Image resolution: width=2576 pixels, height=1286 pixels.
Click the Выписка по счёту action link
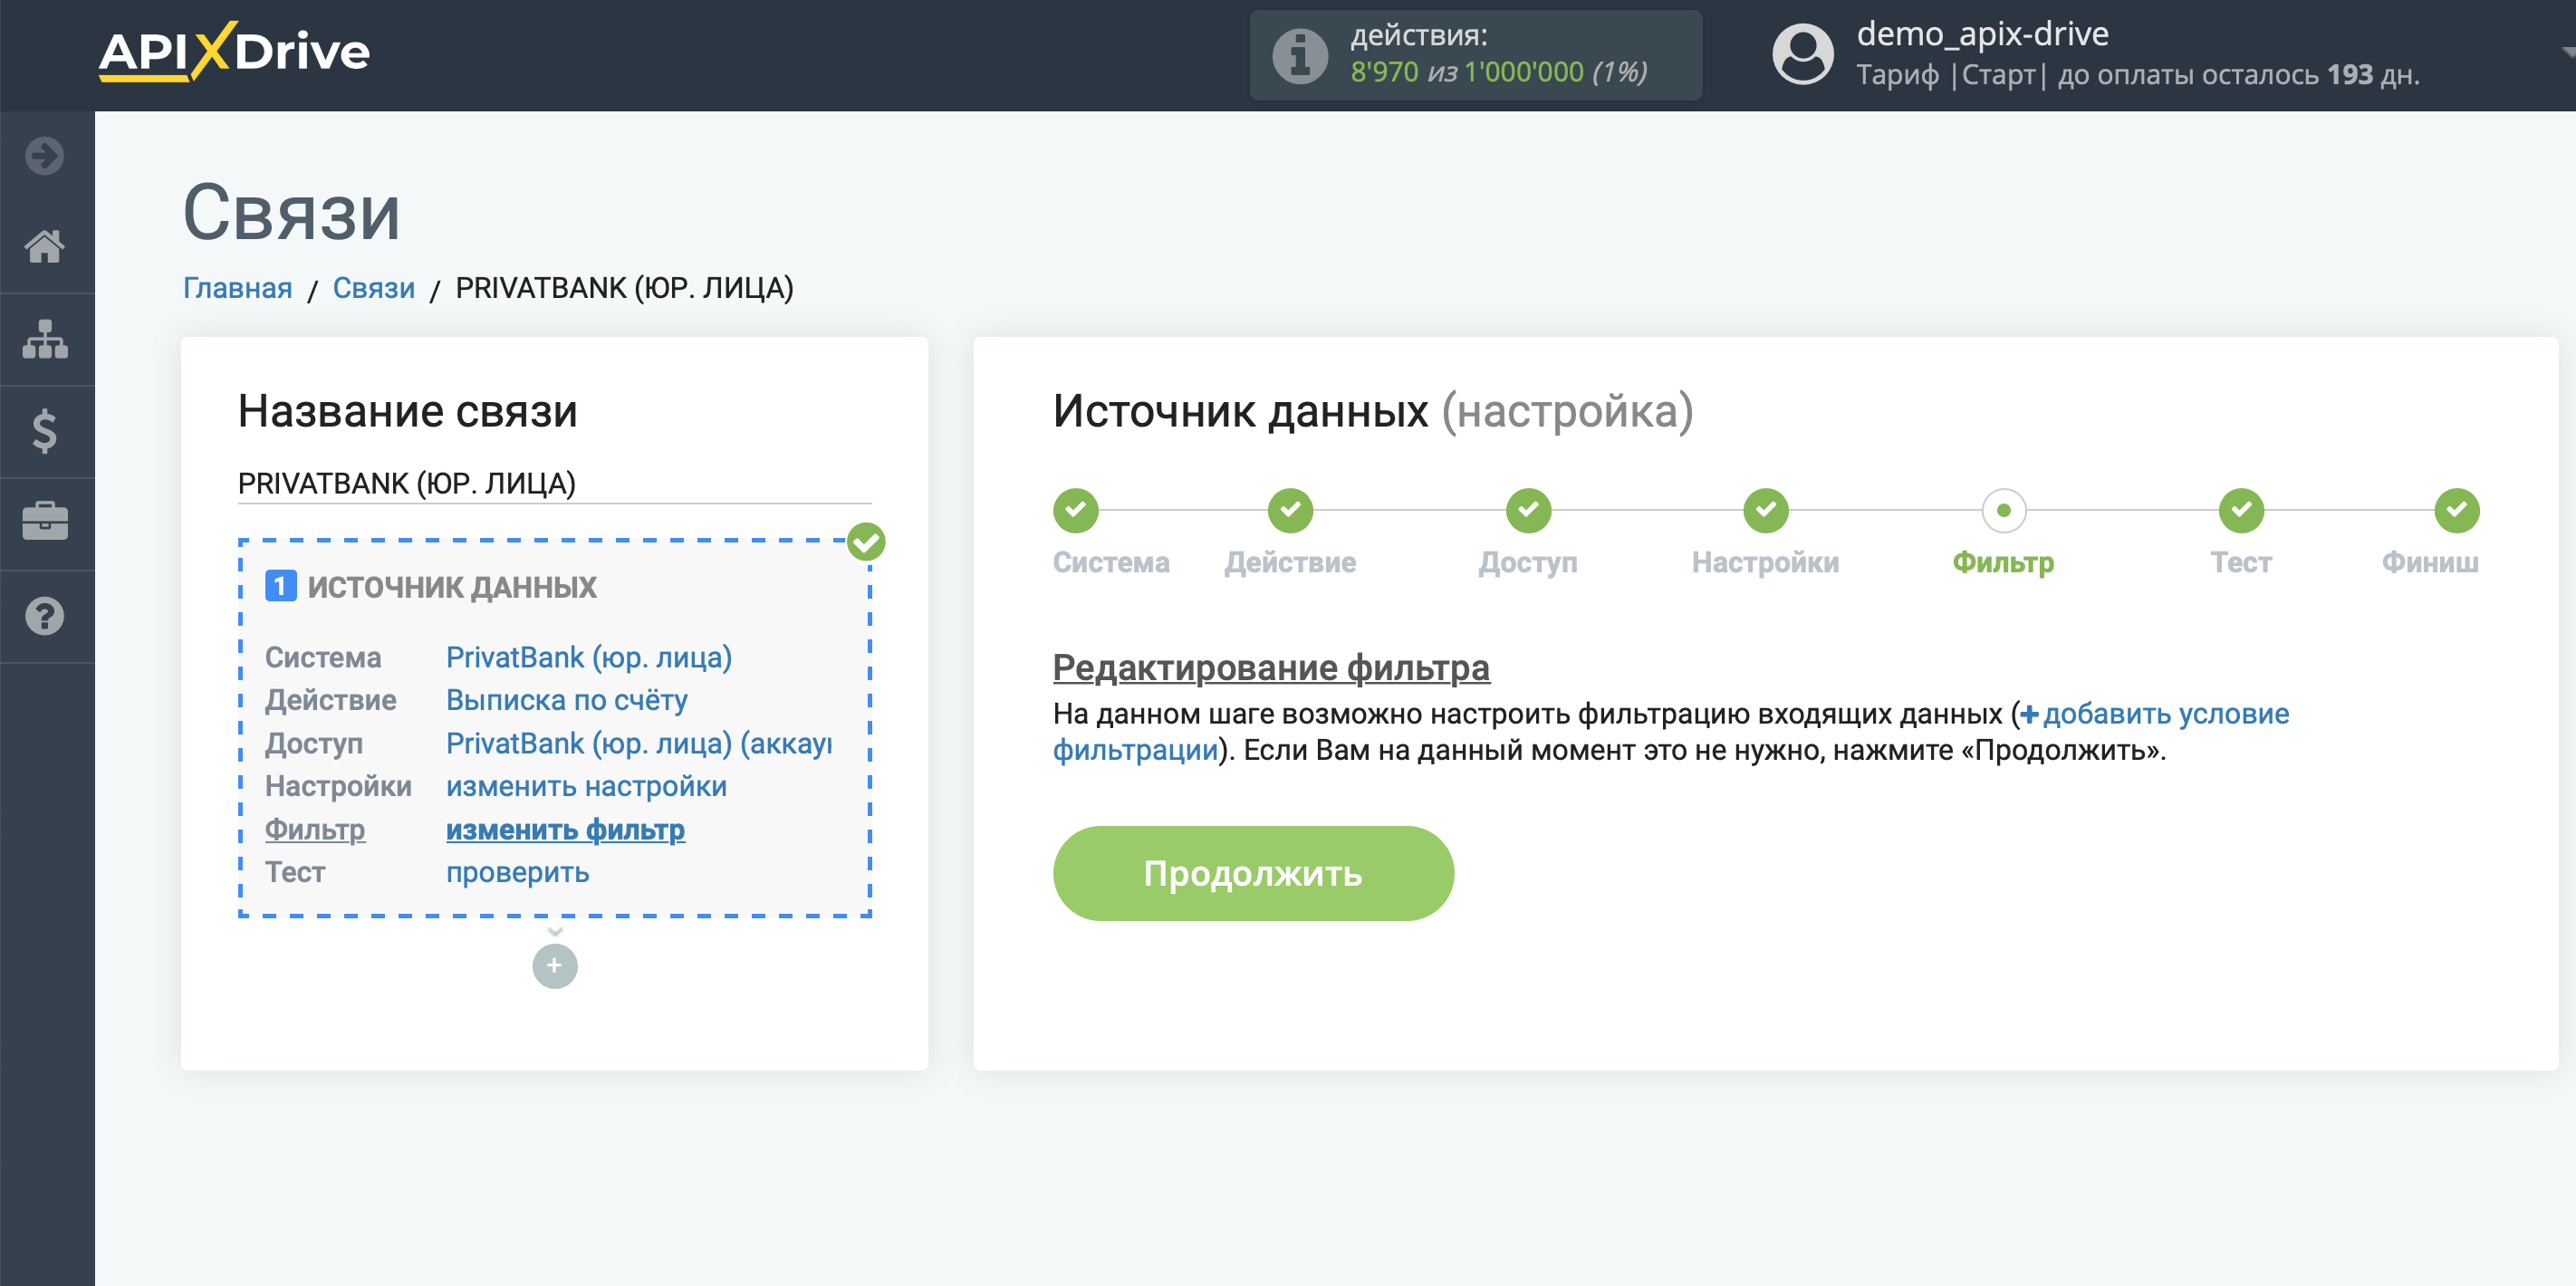[567, 701]
